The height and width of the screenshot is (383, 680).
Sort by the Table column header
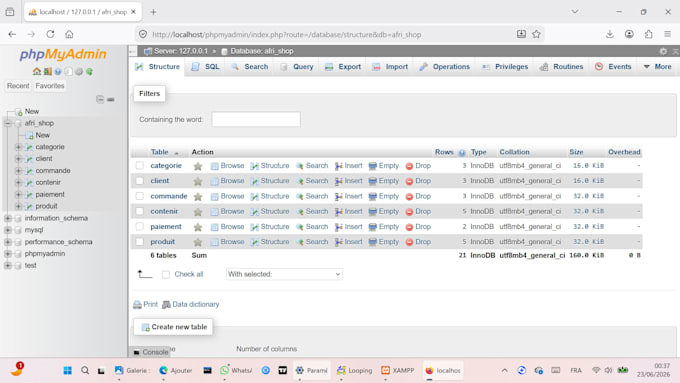tap(160, 152)
